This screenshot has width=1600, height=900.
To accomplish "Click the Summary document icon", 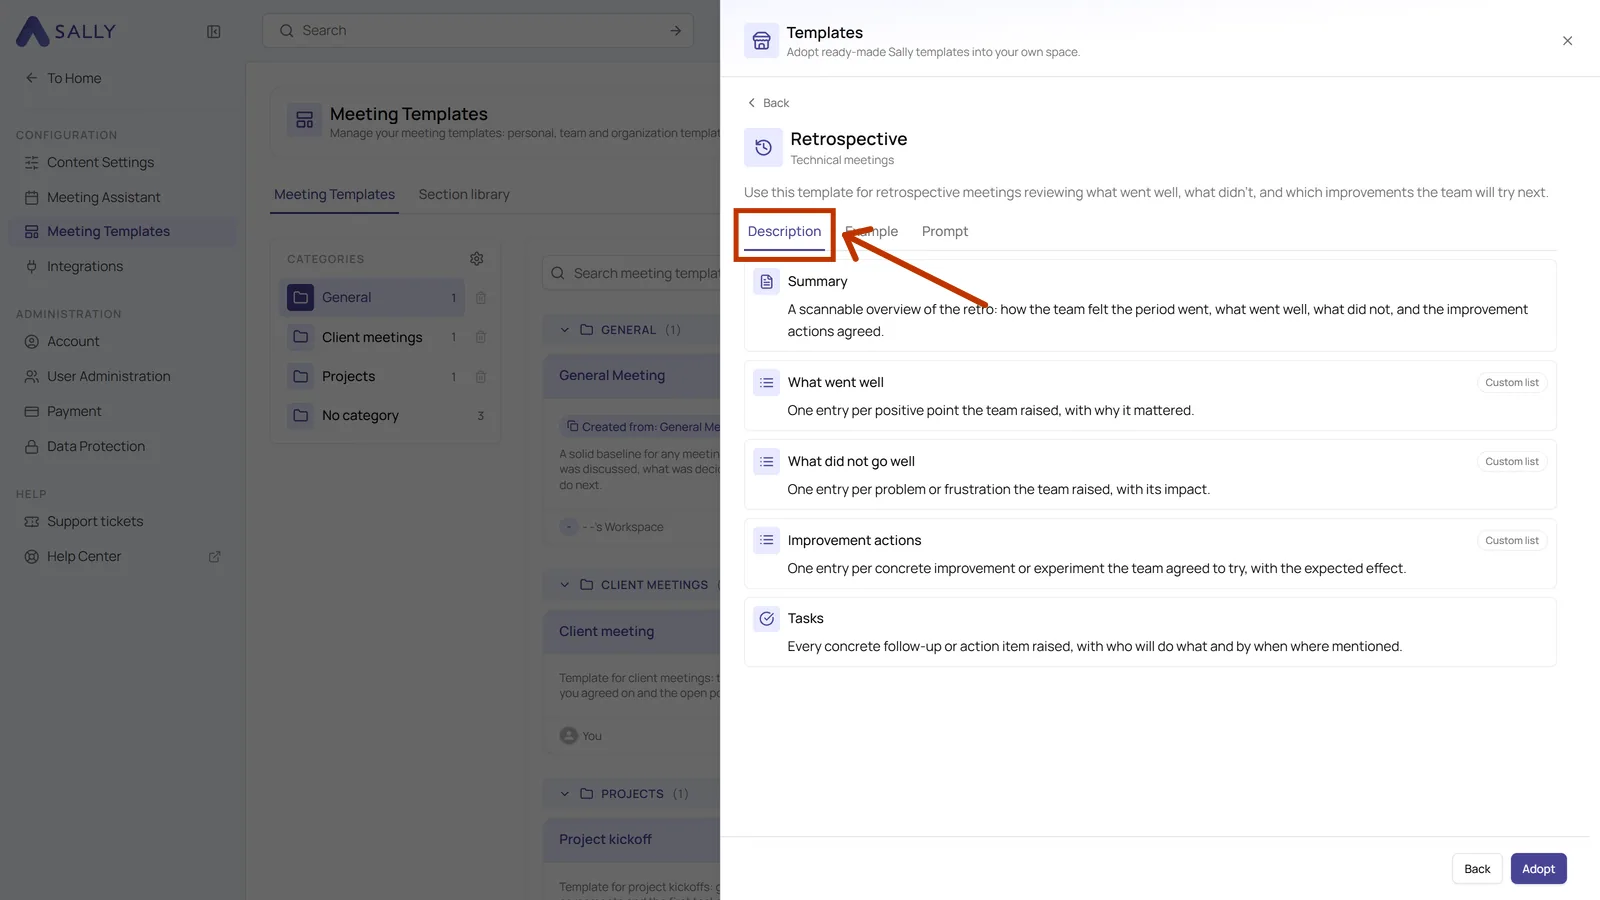I will 767,282.
